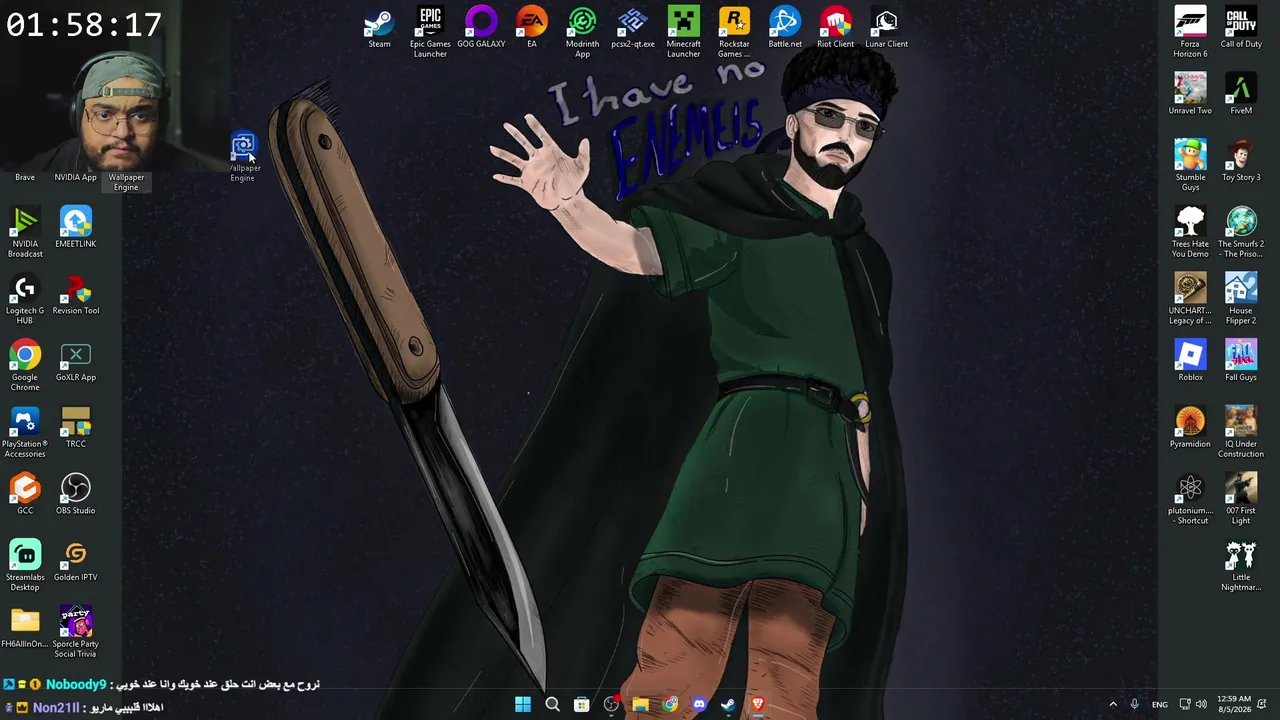Select the Riot Client icon
The image size is (1280, 720).
835,28
